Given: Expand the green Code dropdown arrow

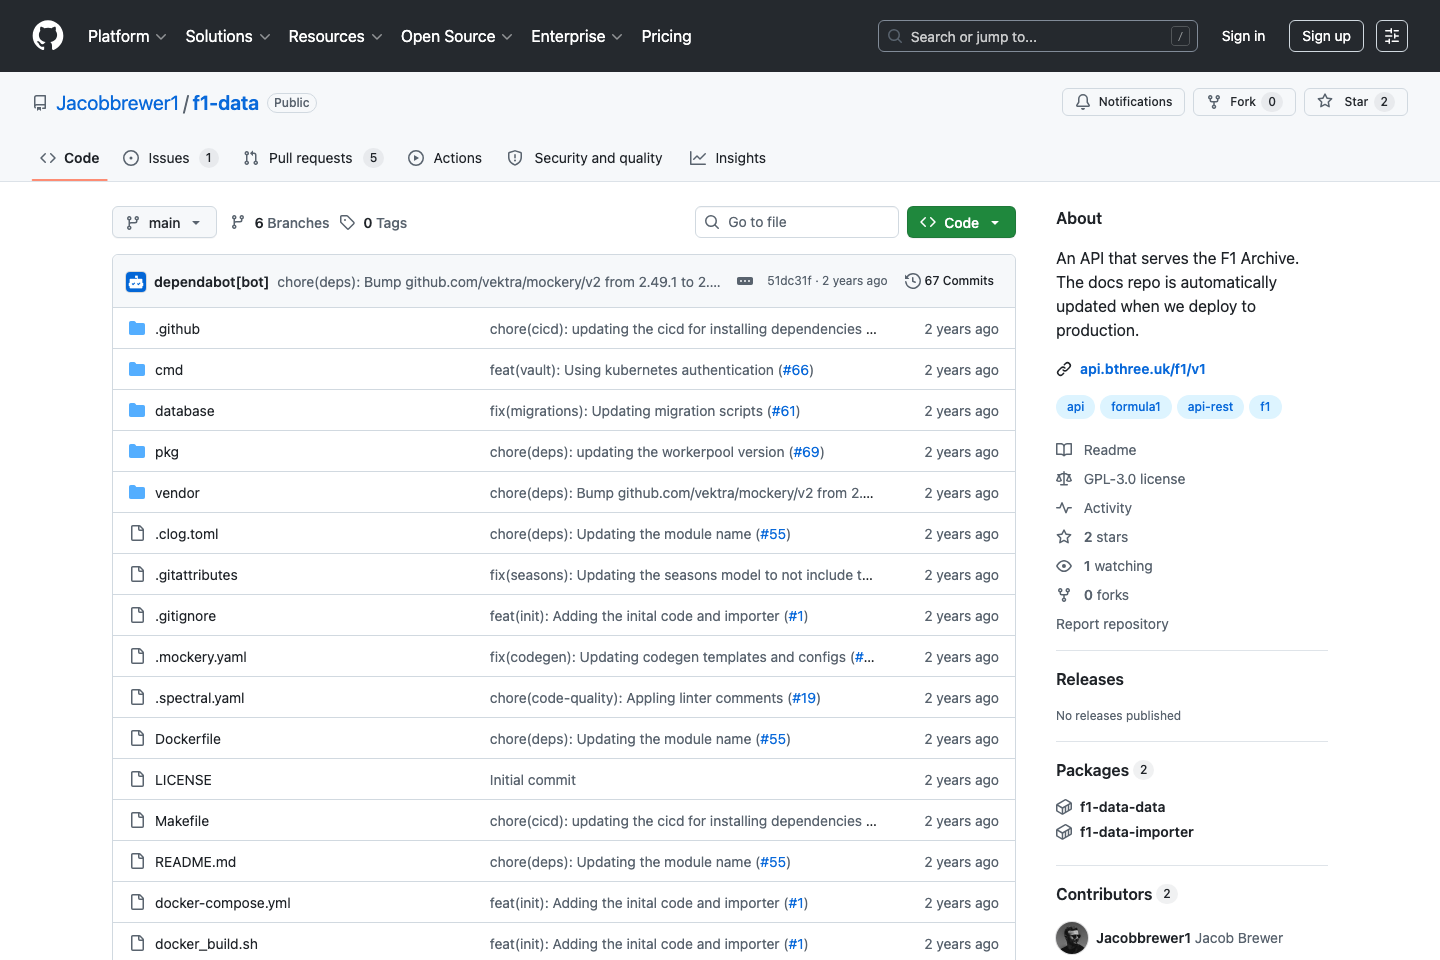Looking at the screenshot, I should [994, 222].
